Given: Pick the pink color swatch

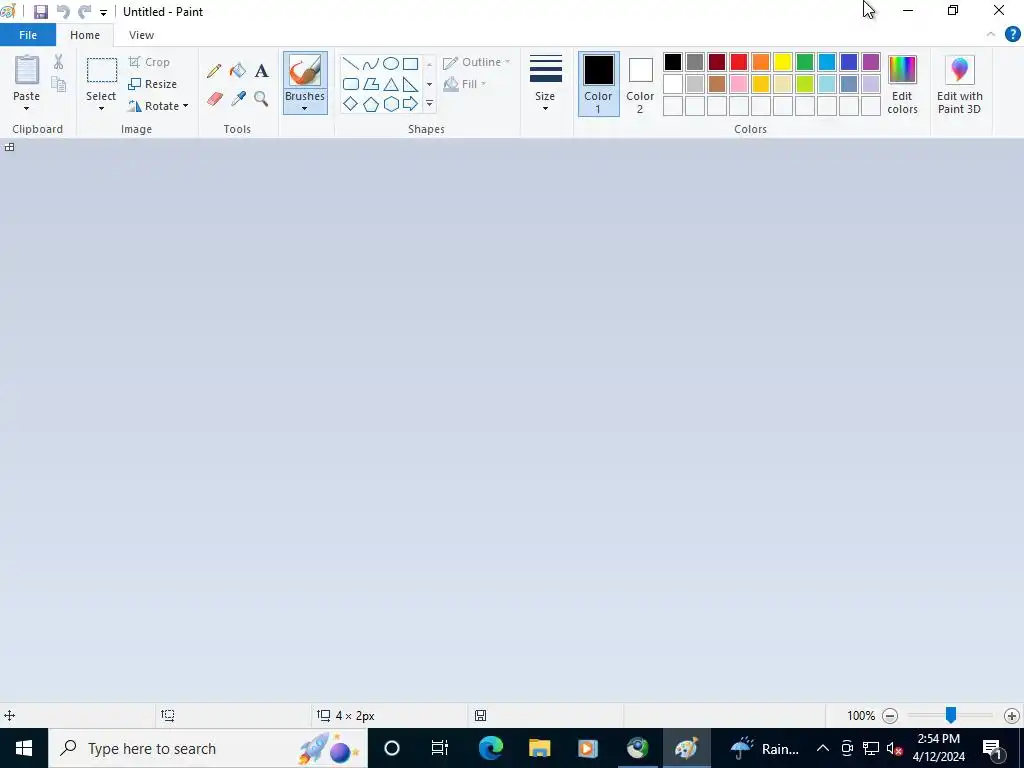Looking at the screenshot, I should pyautogui.click(x=739, y=84).
